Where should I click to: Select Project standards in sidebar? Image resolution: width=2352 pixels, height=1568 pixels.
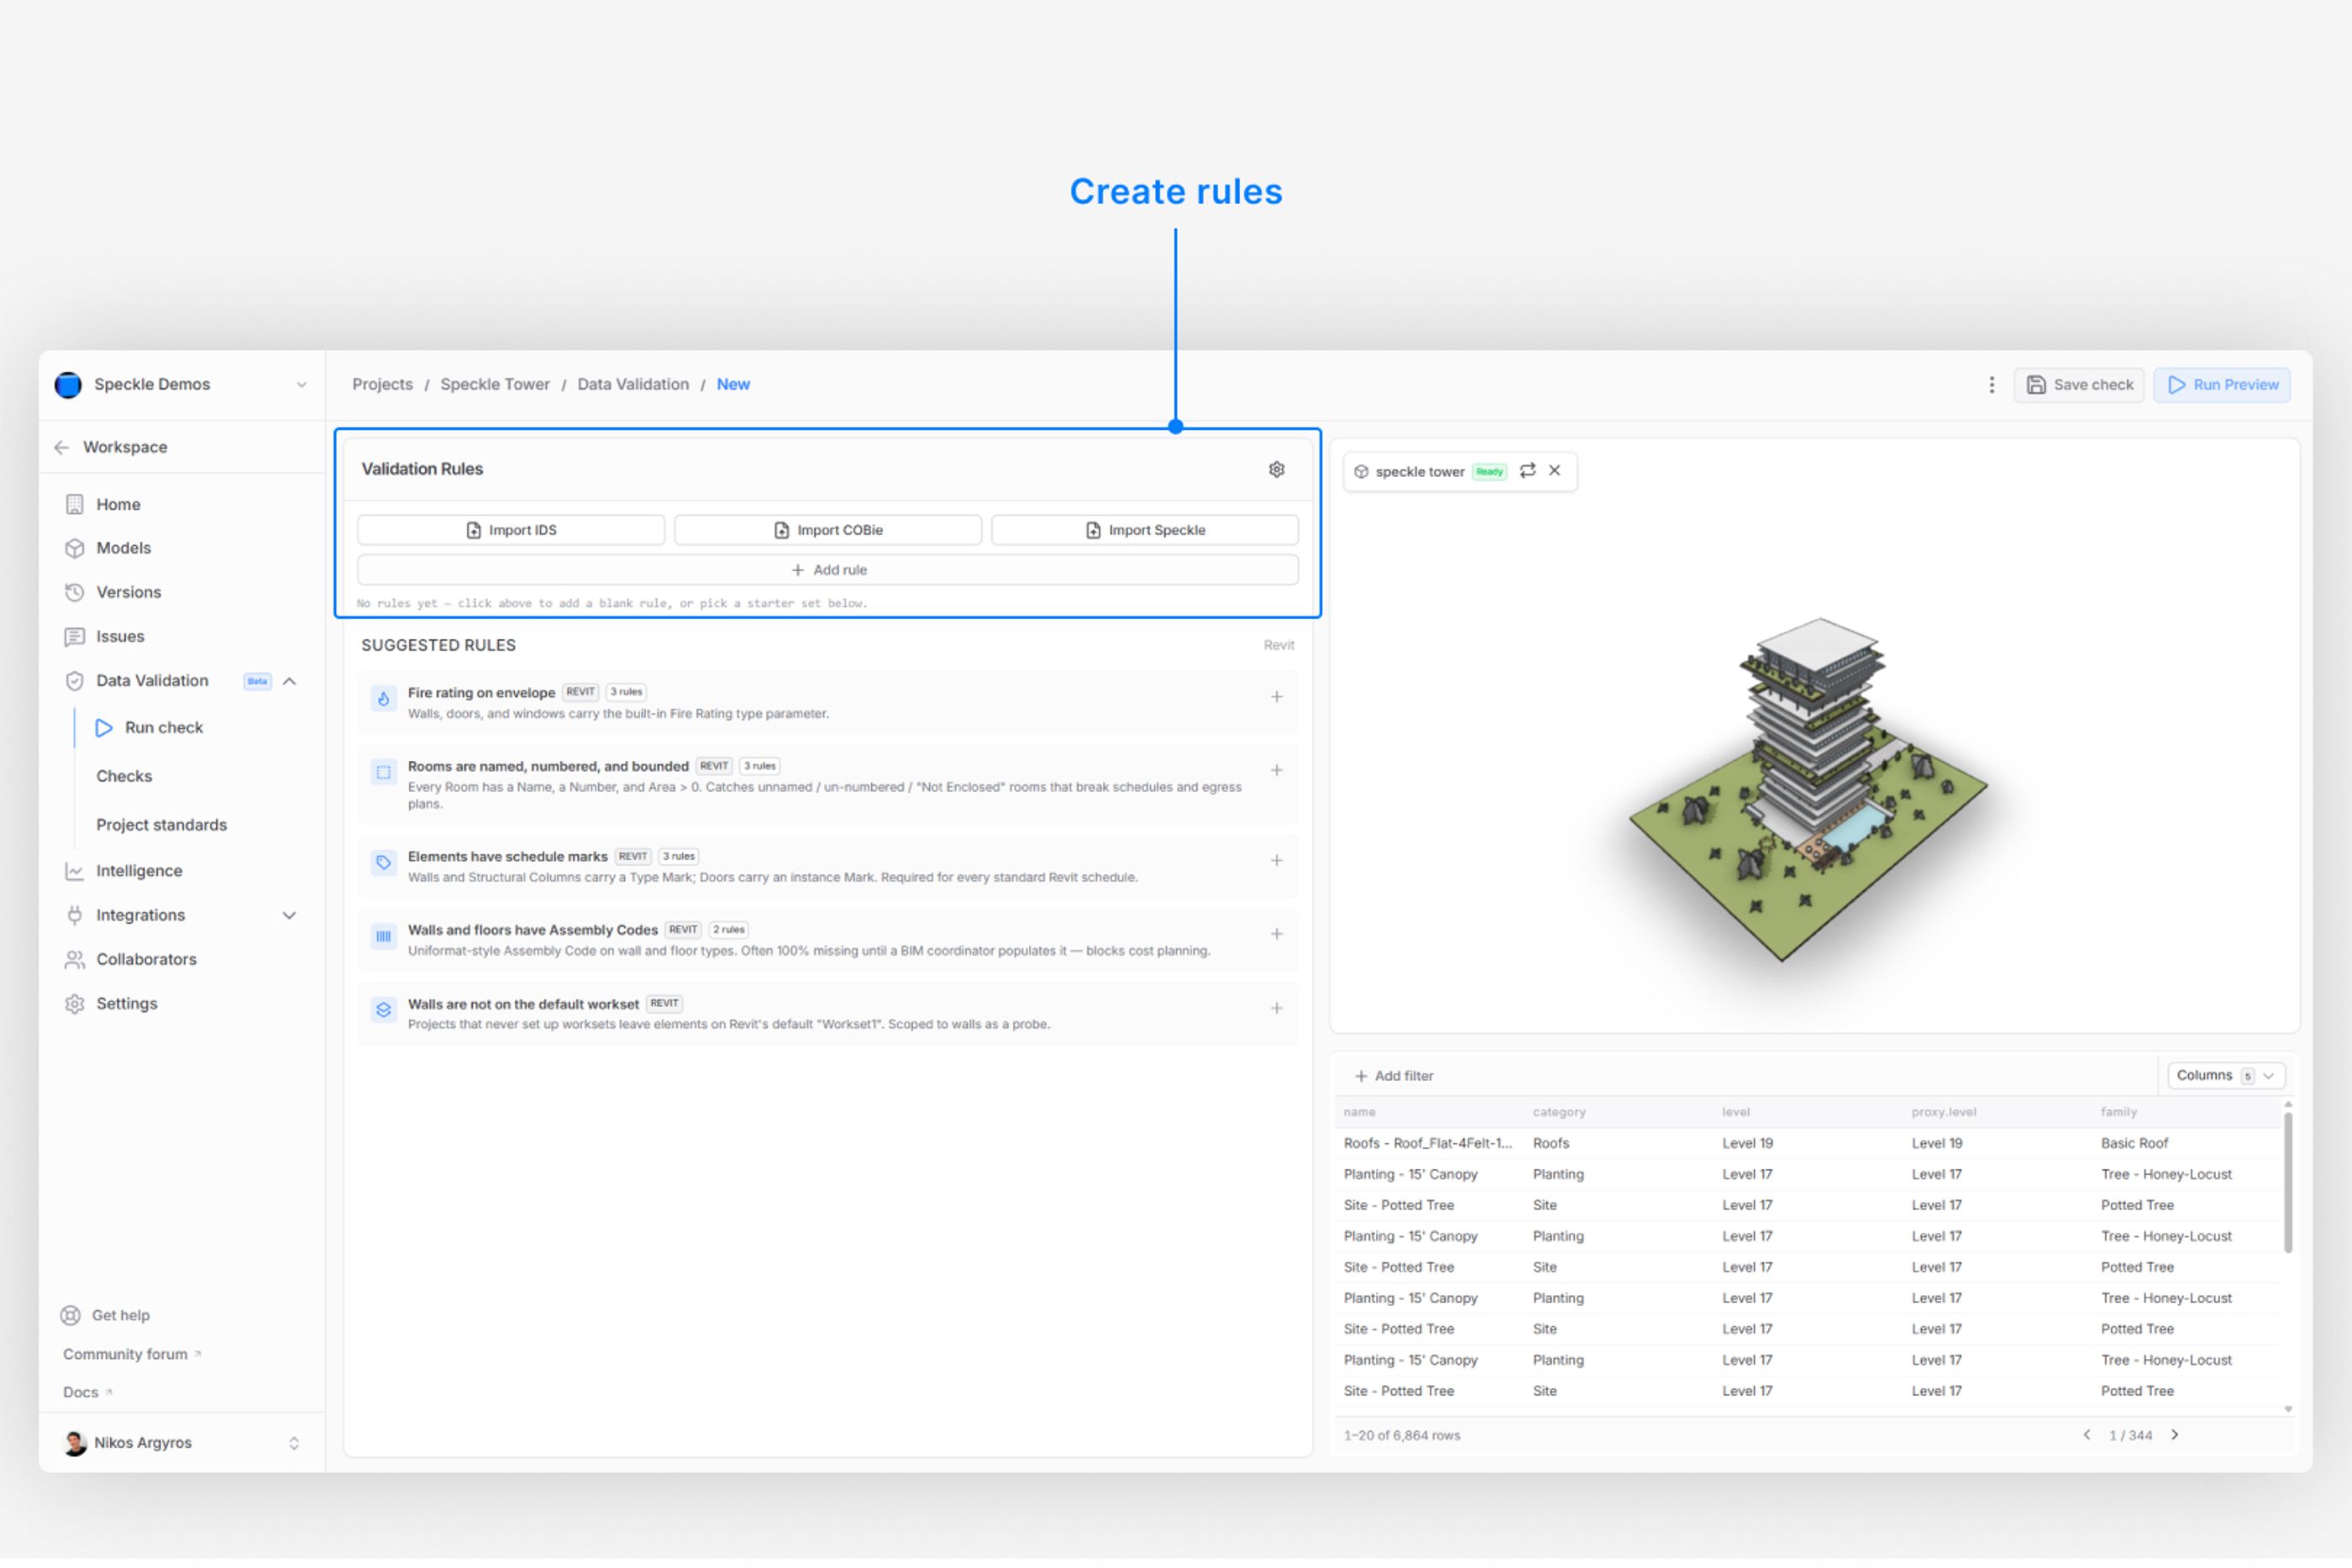tap(161, 826)
